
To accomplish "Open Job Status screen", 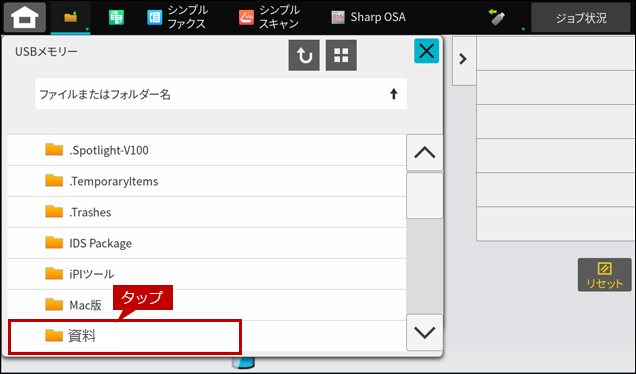I will [x=581, y=18].
